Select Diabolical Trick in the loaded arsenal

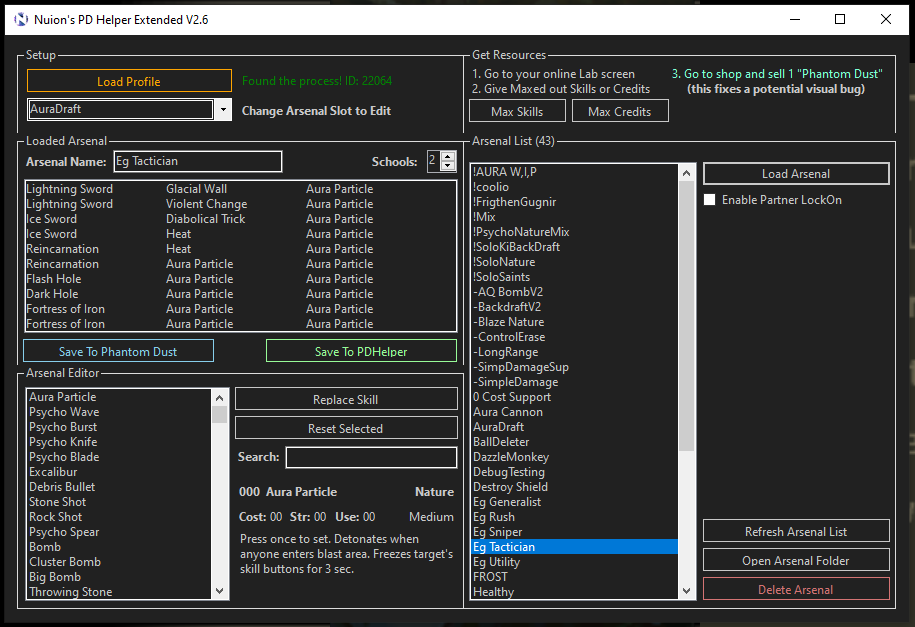(205, 219)
